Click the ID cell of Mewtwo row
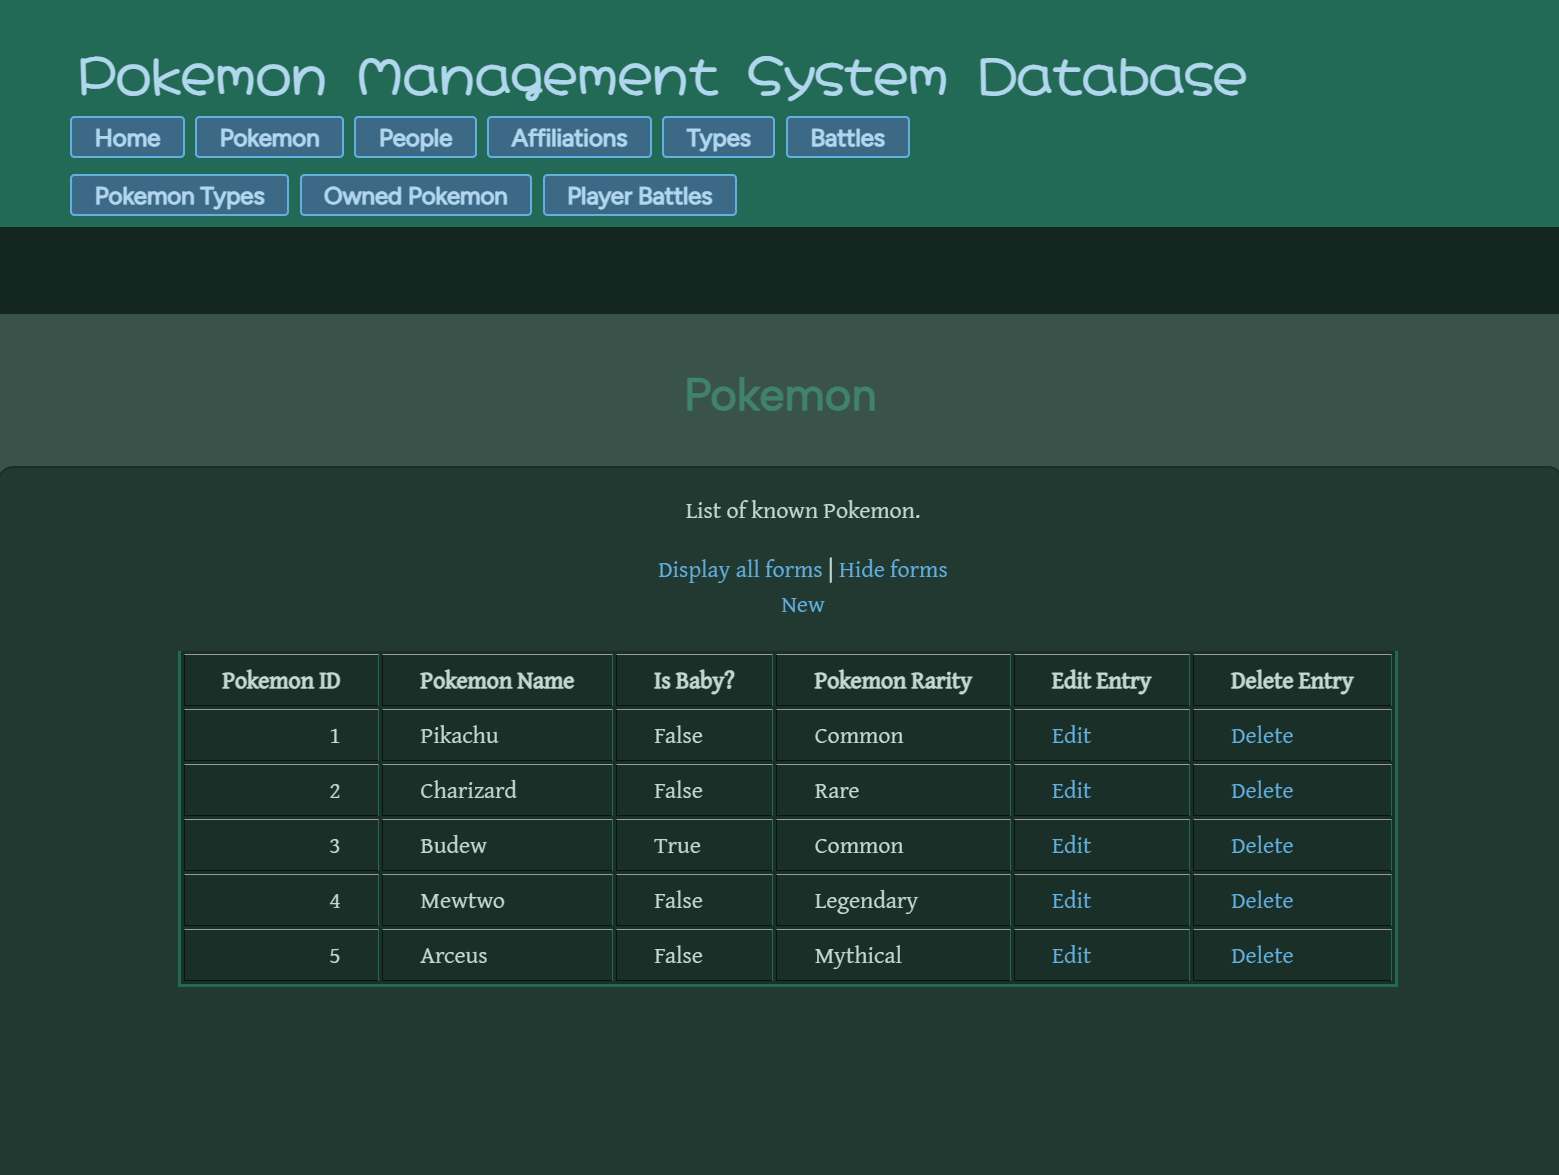Viewport: 1559px width, 1175px height. point(281,901)
